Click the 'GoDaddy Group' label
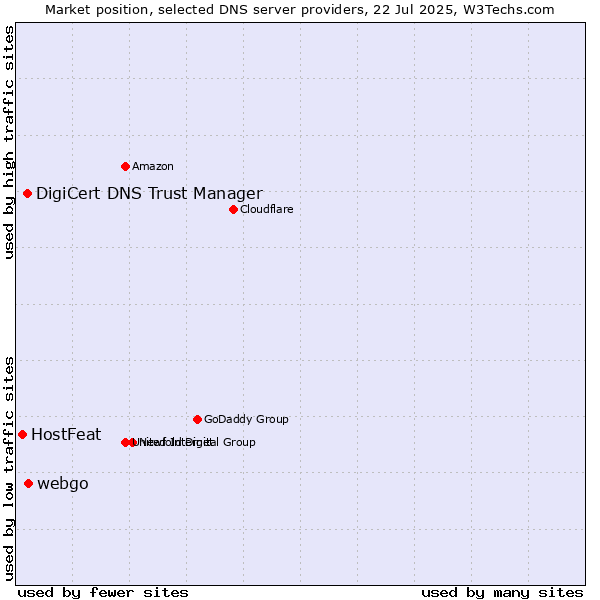600x600 pixels. [x=246, y=419]
